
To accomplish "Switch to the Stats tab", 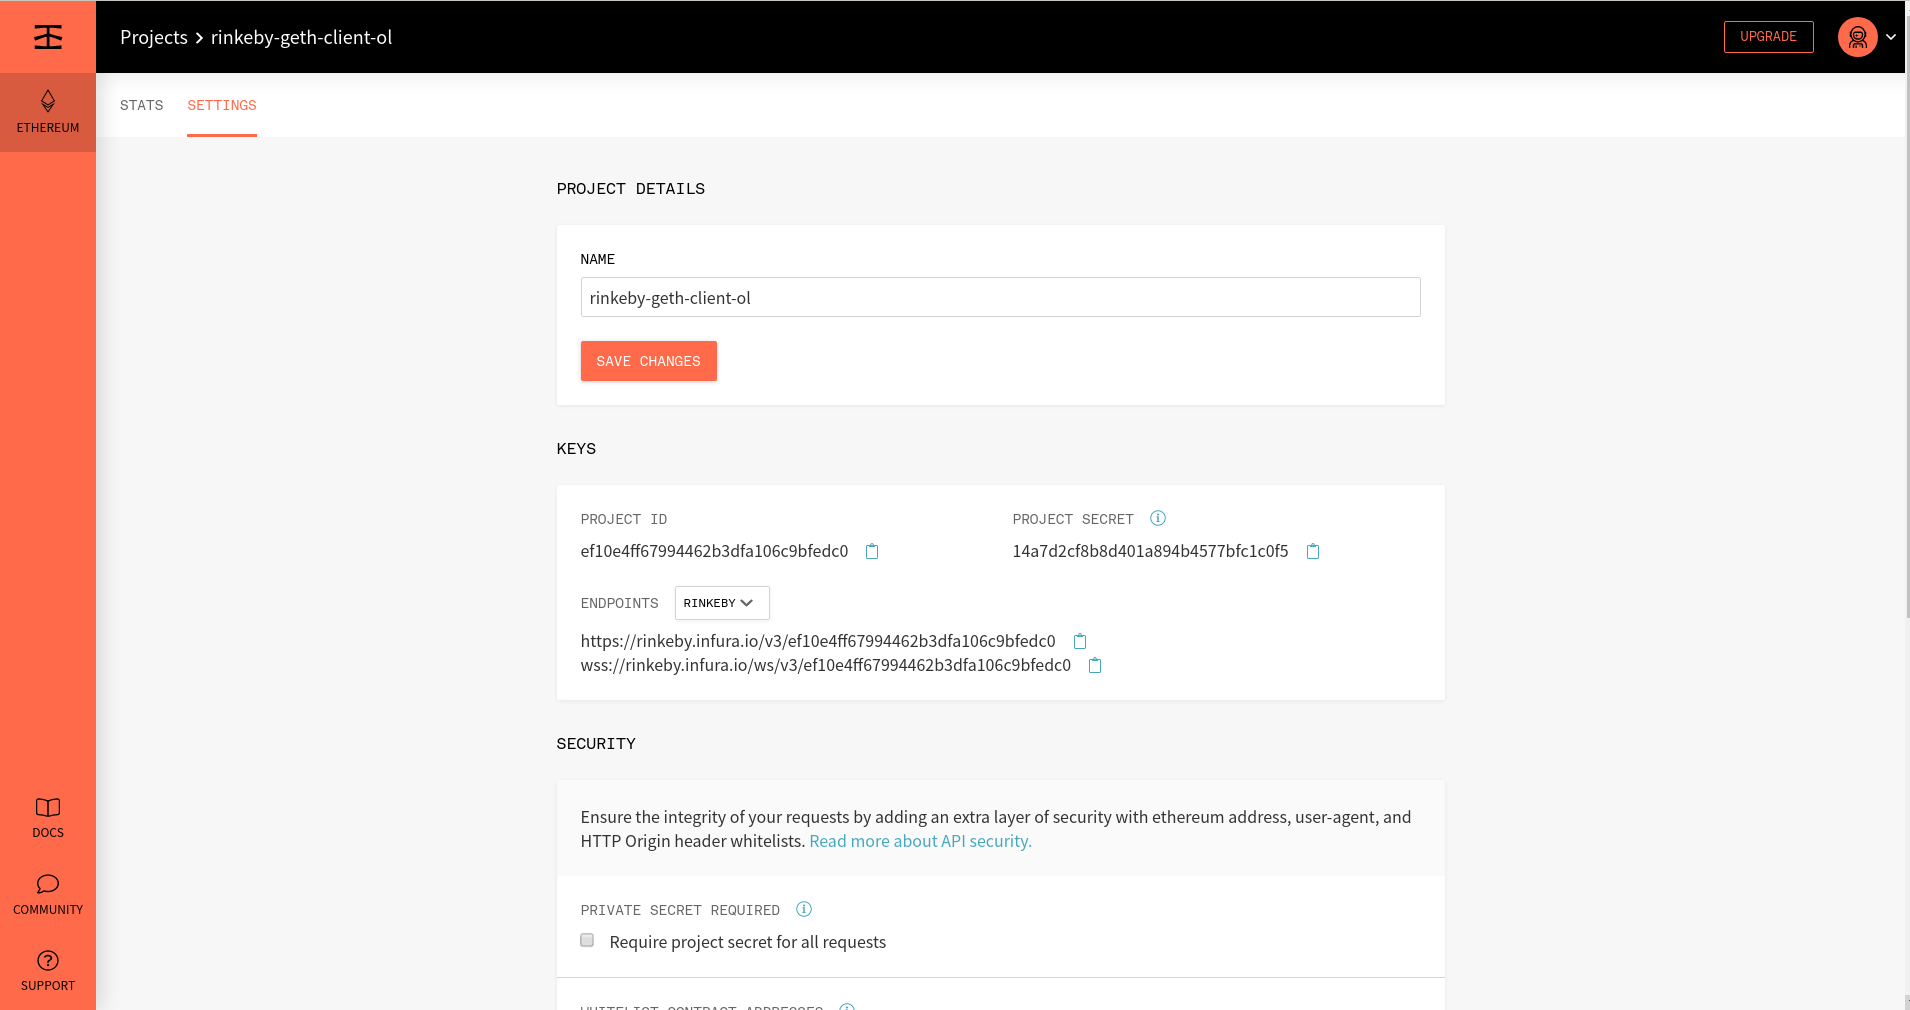I will pos(142,105).
